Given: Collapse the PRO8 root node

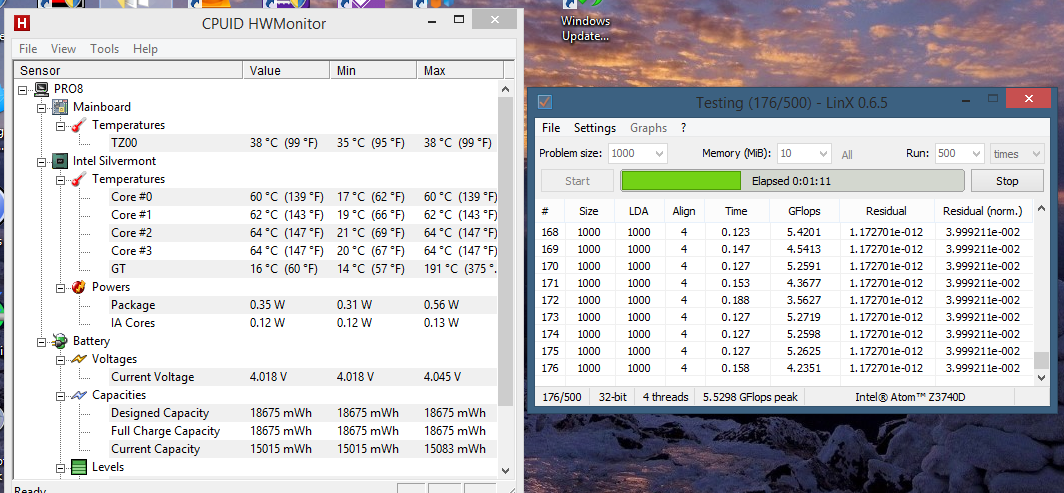Looking at the screenshot, I should click(22, 89).
